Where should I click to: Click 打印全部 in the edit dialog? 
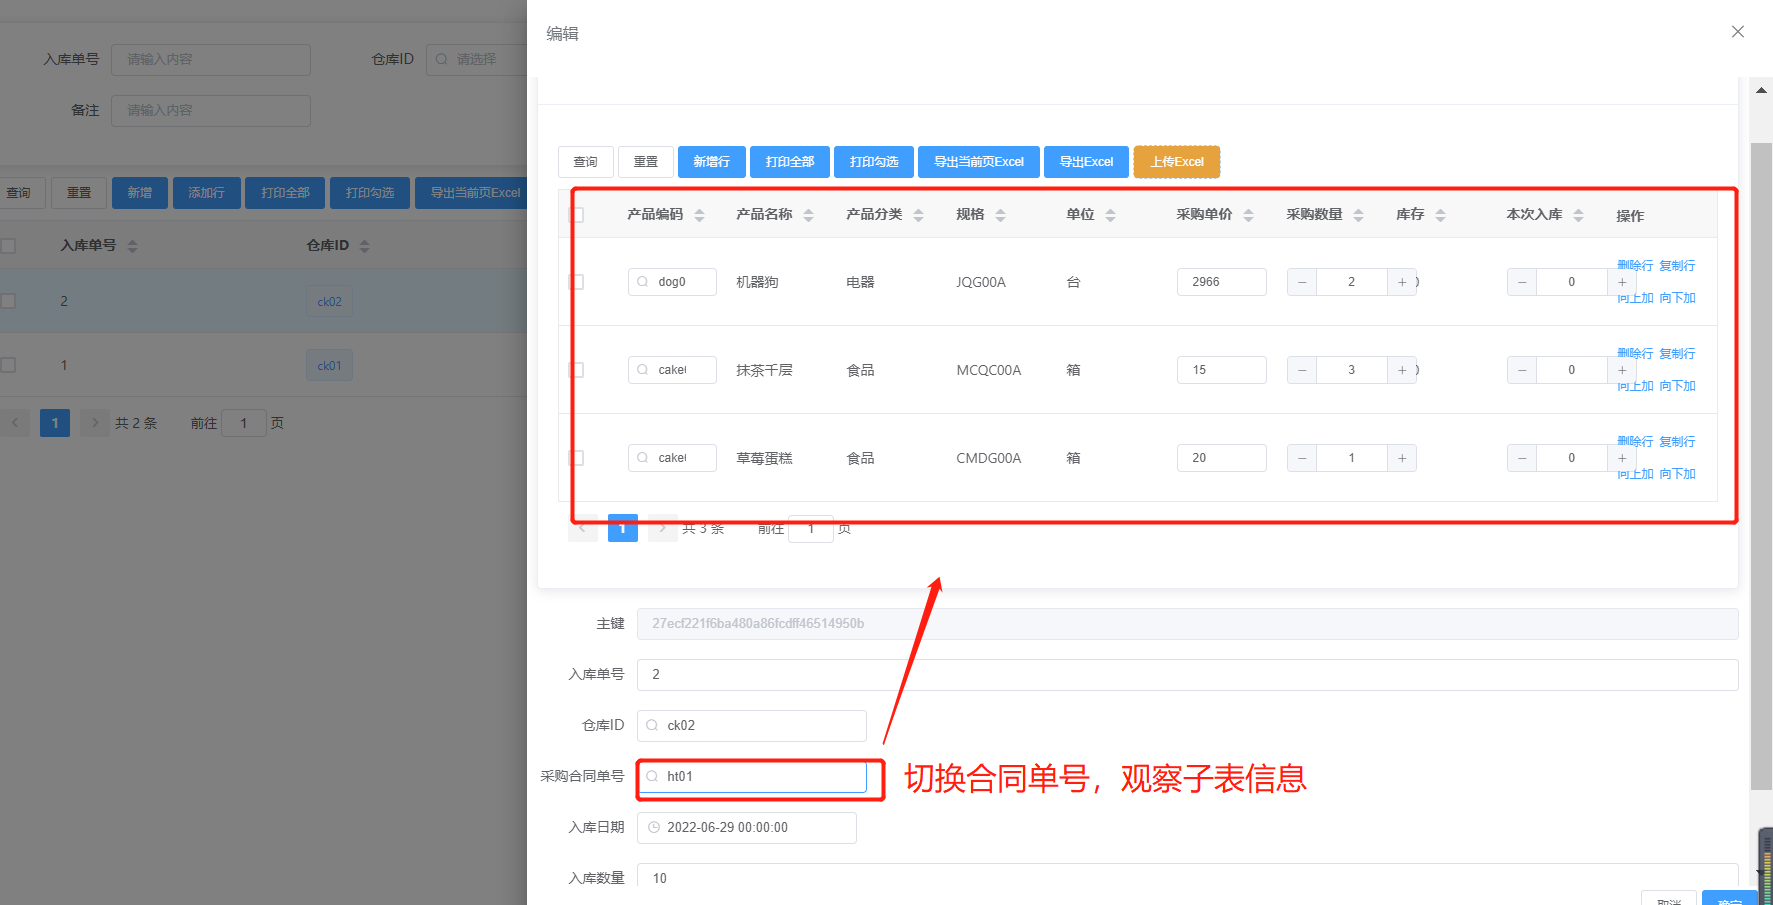click(x=790, y=162)
